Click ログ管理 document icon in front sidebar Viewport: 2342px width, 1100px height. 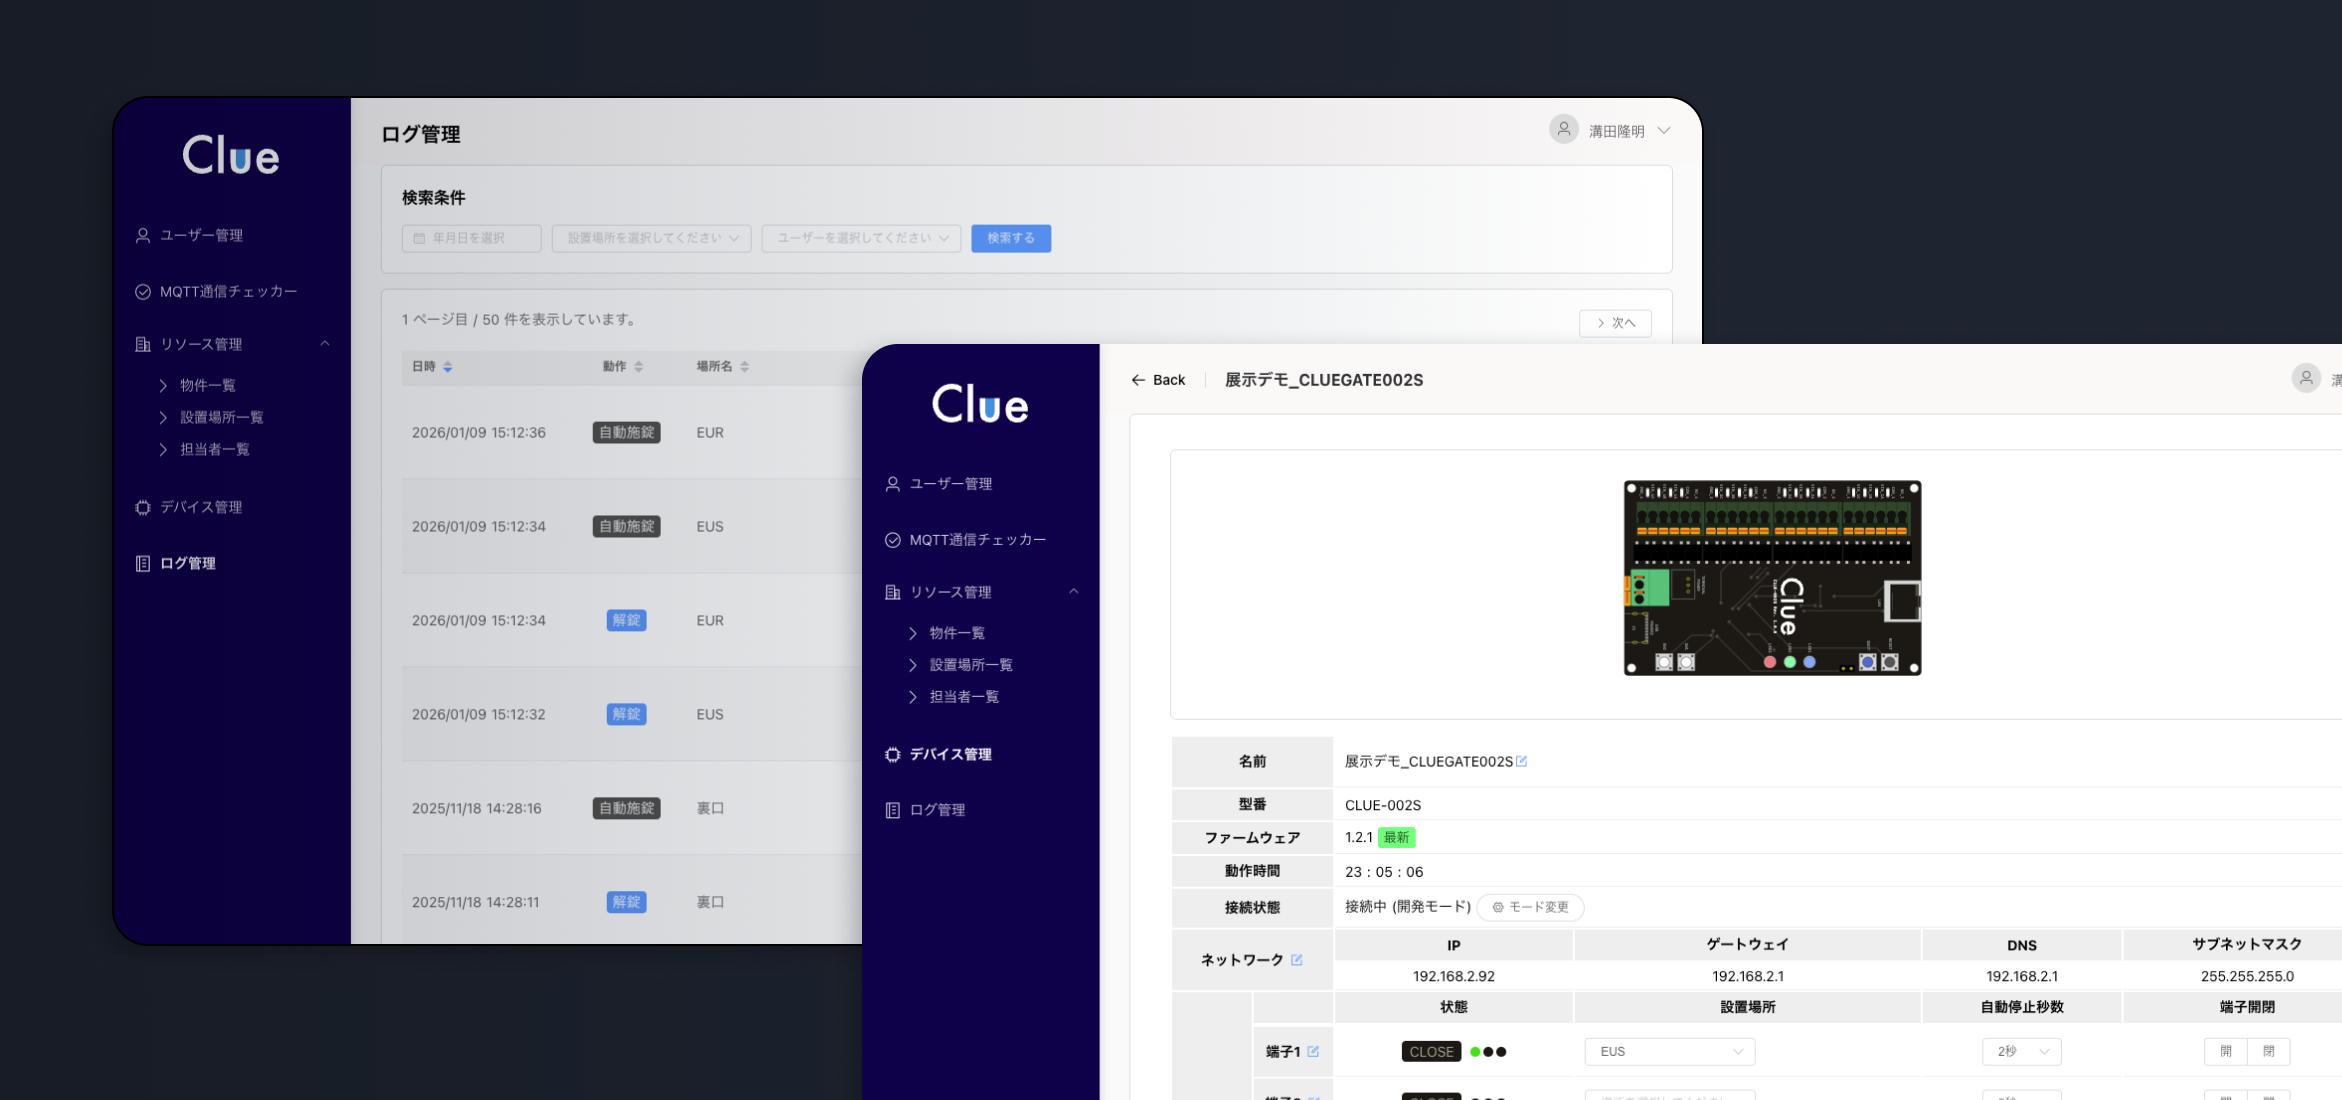893,810
